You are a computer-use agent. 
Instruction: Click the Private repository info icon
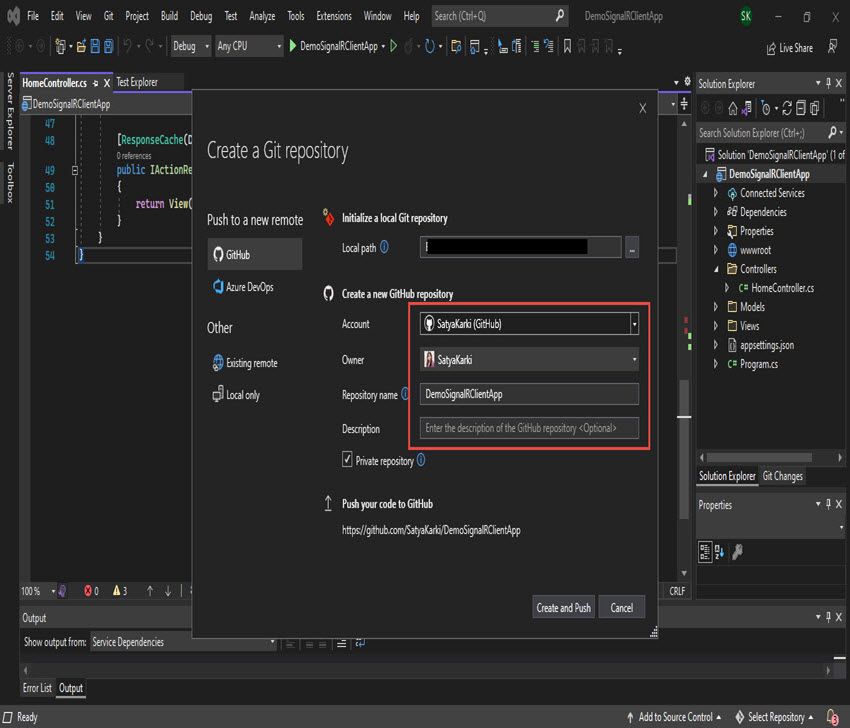[421, 460]
